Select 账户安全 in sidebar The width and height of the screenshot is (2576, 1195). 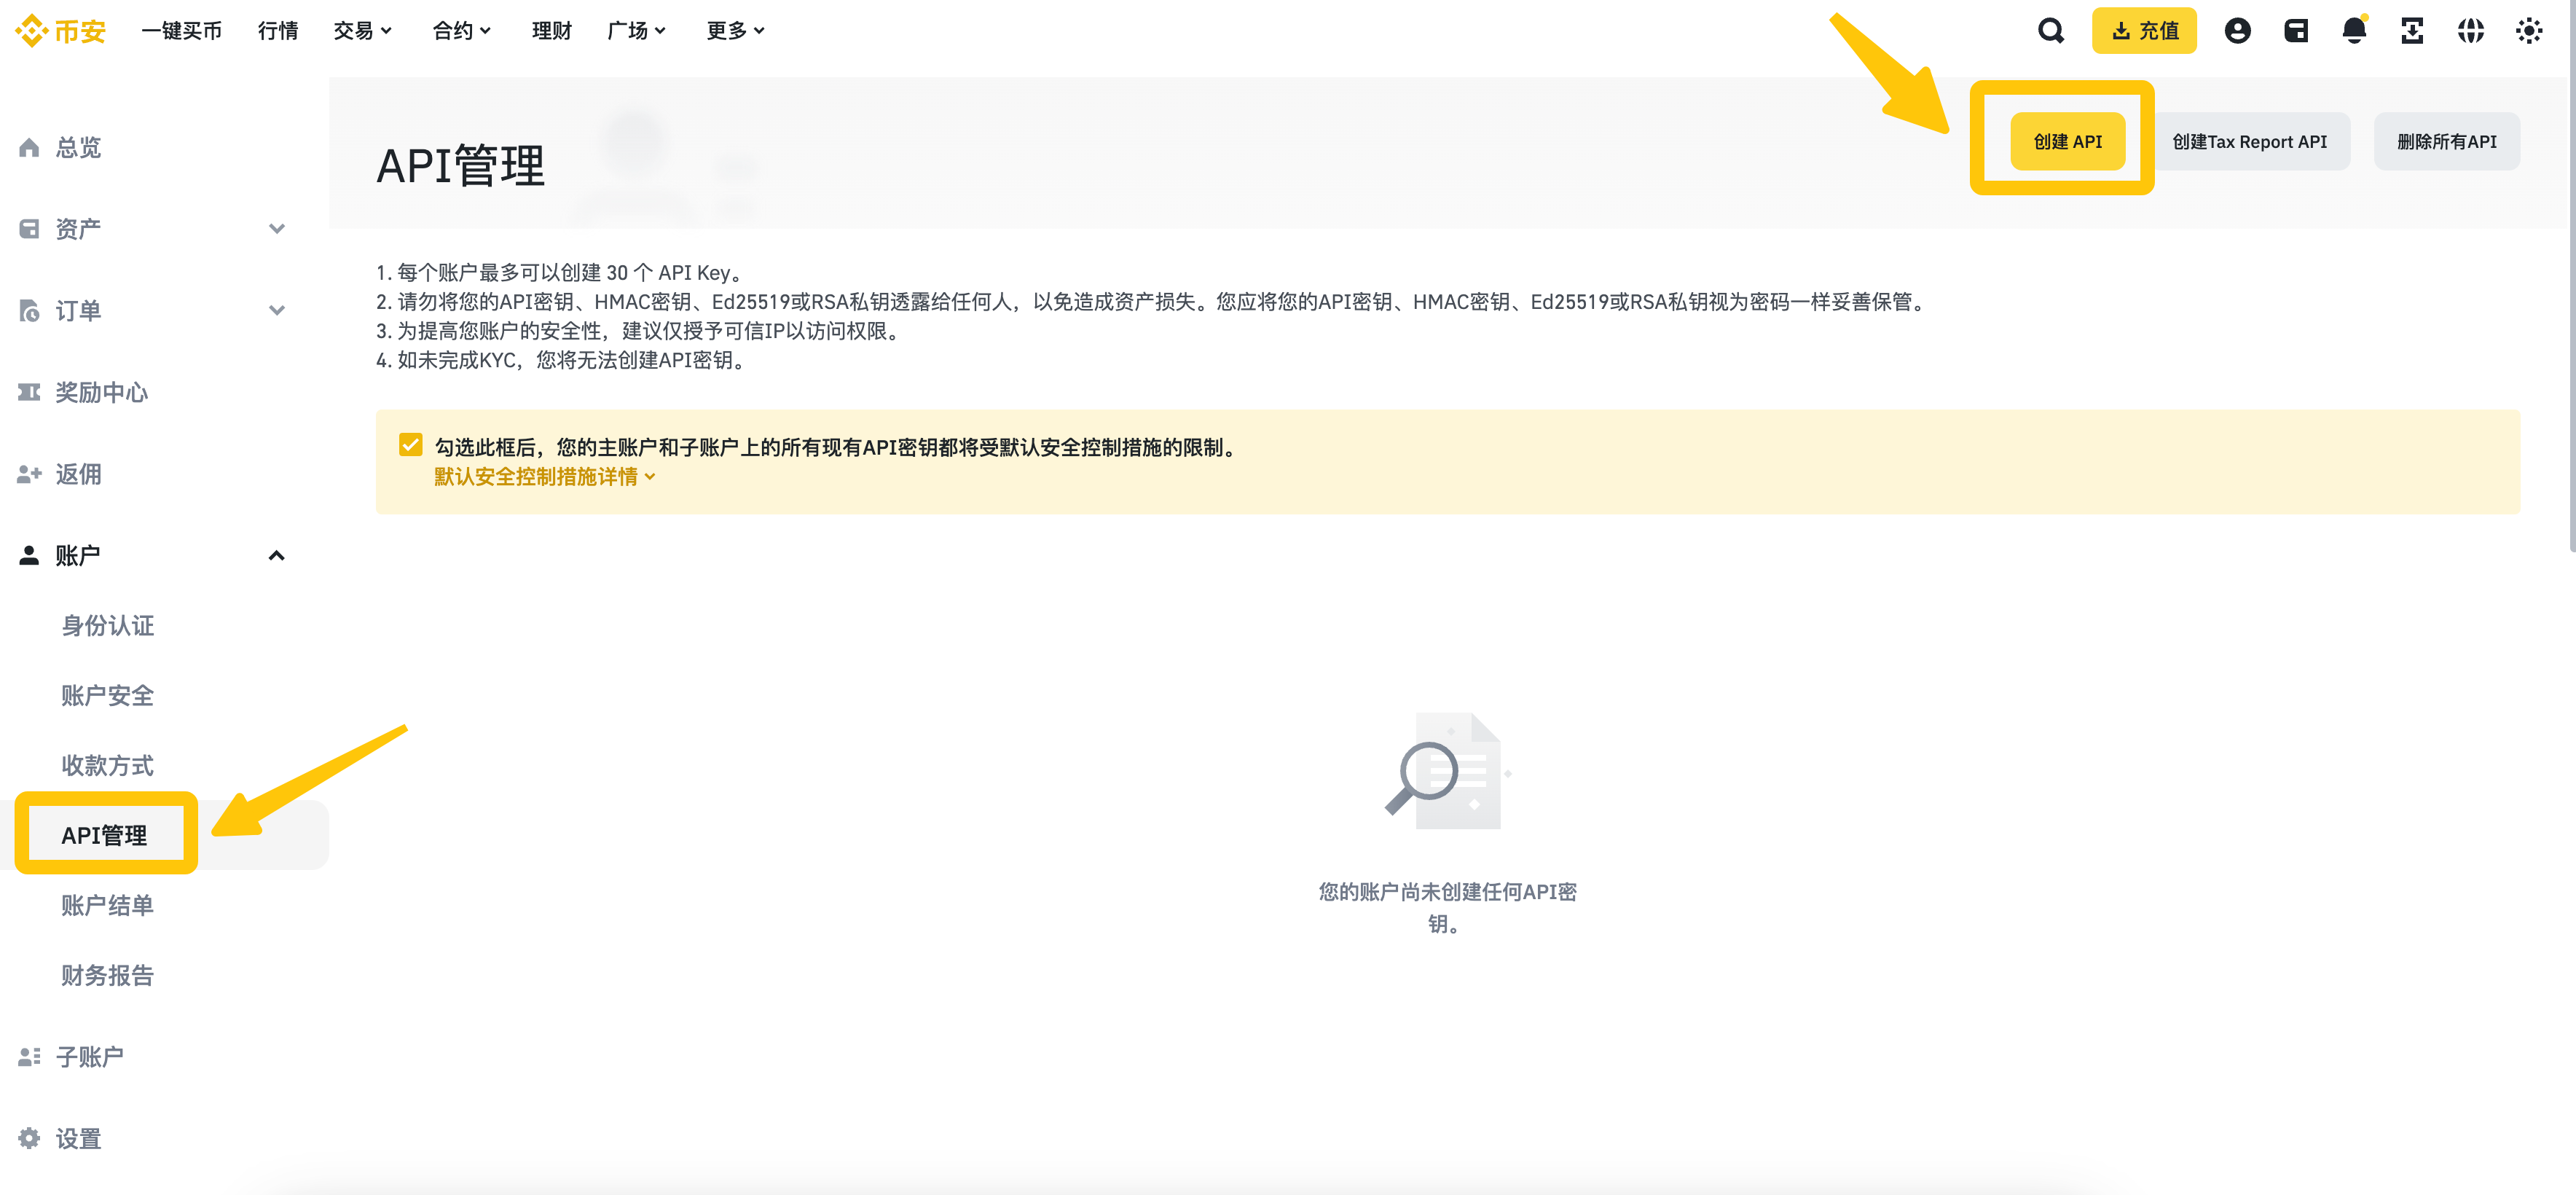[107, 695]
